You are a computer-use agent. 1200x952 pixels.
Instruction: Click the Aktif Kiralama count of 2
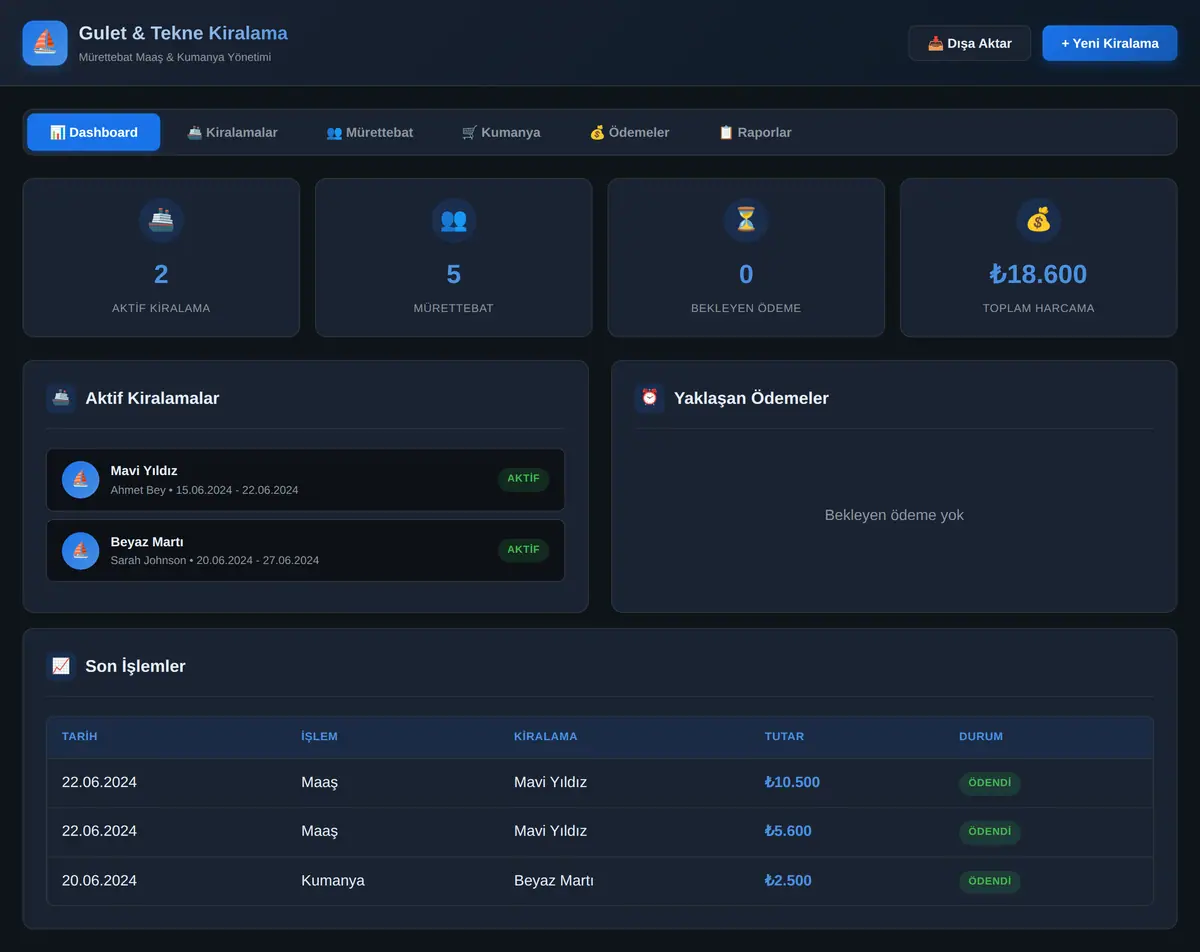pyautogui.click(x=161, y=274)
